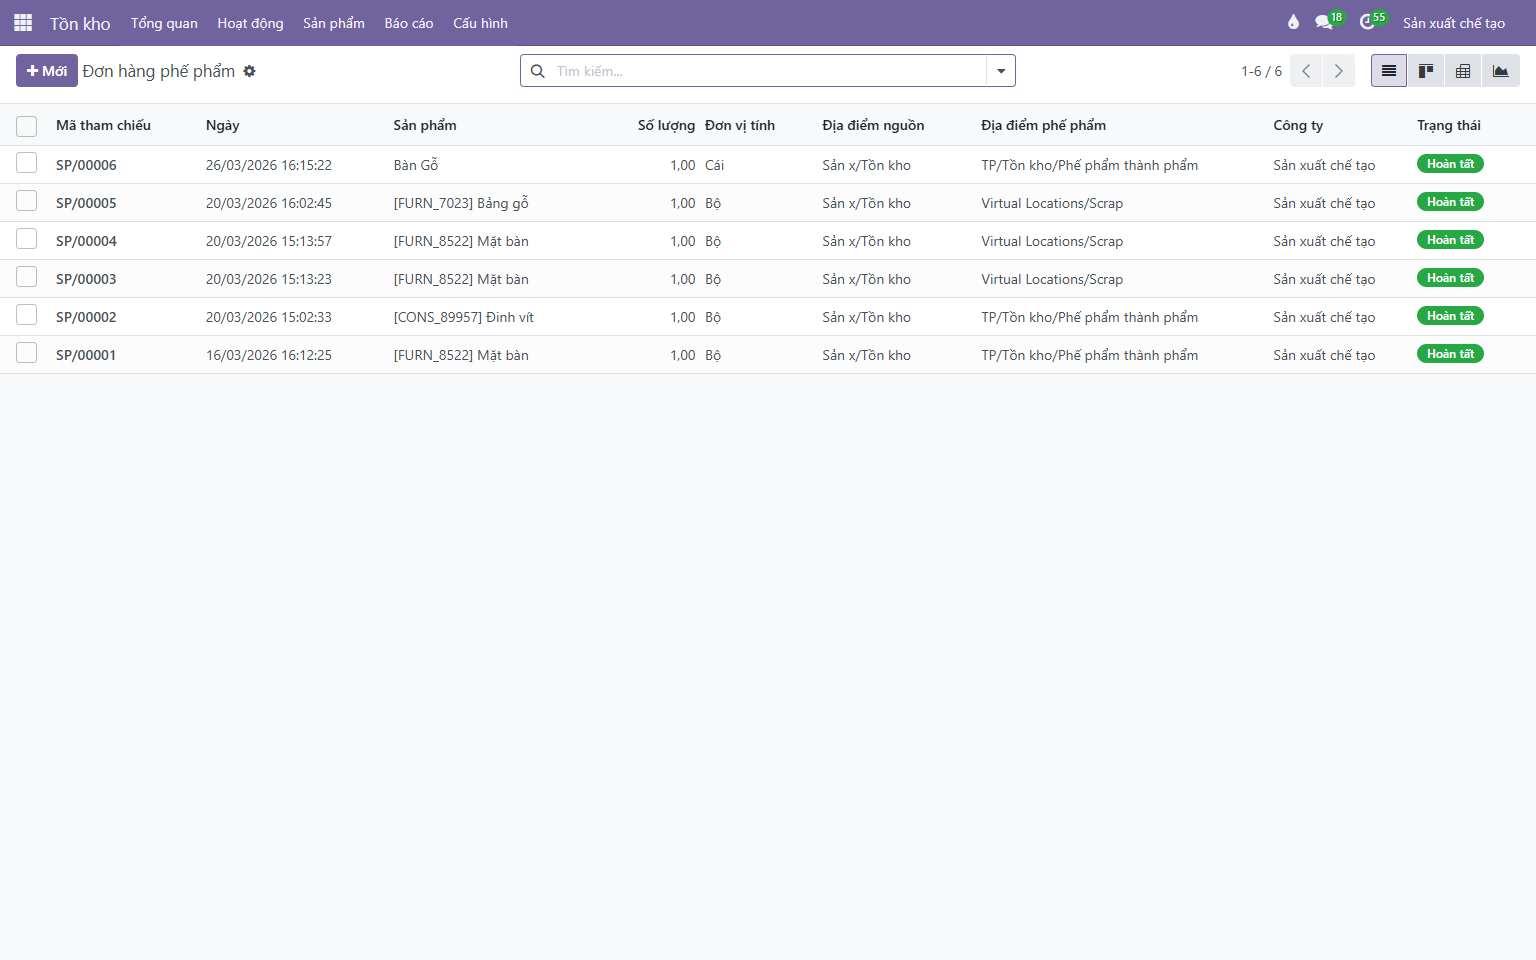
Task: Open the activities clock icon with 55 badge
Action: coord(1371,22)
